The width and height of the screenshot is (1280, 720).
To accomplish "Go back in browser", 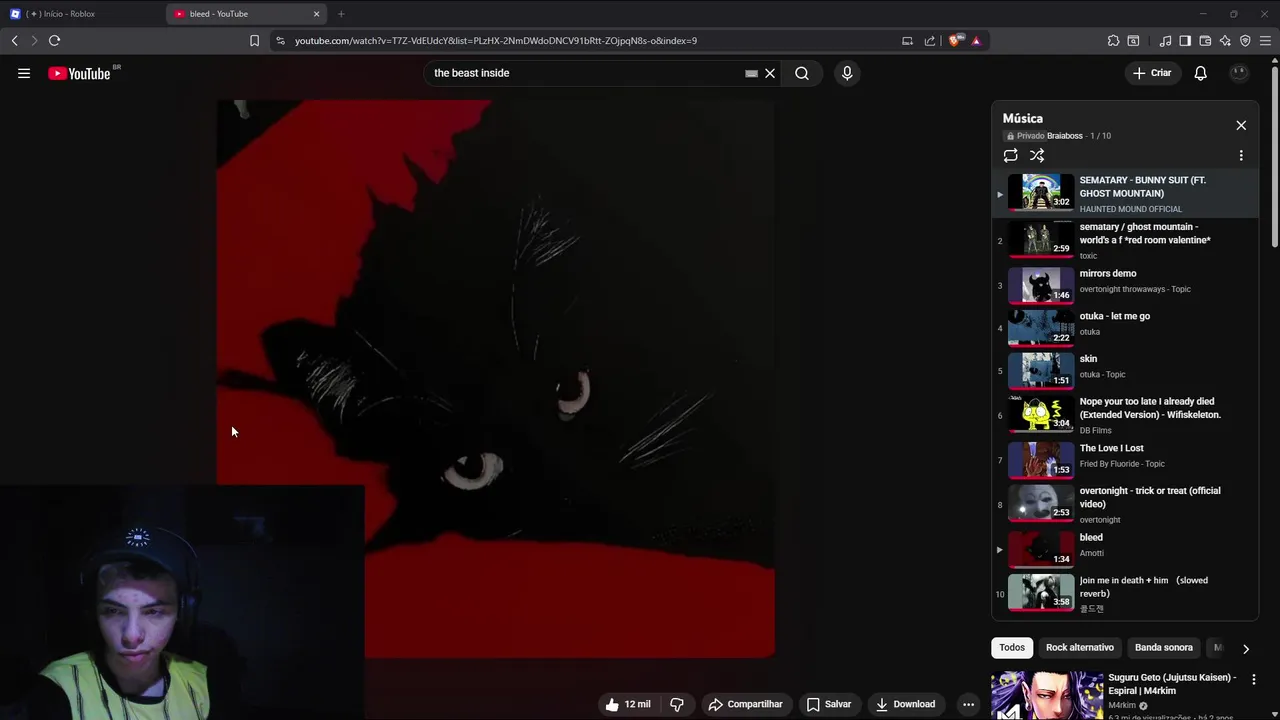I will tap(14, 41).
